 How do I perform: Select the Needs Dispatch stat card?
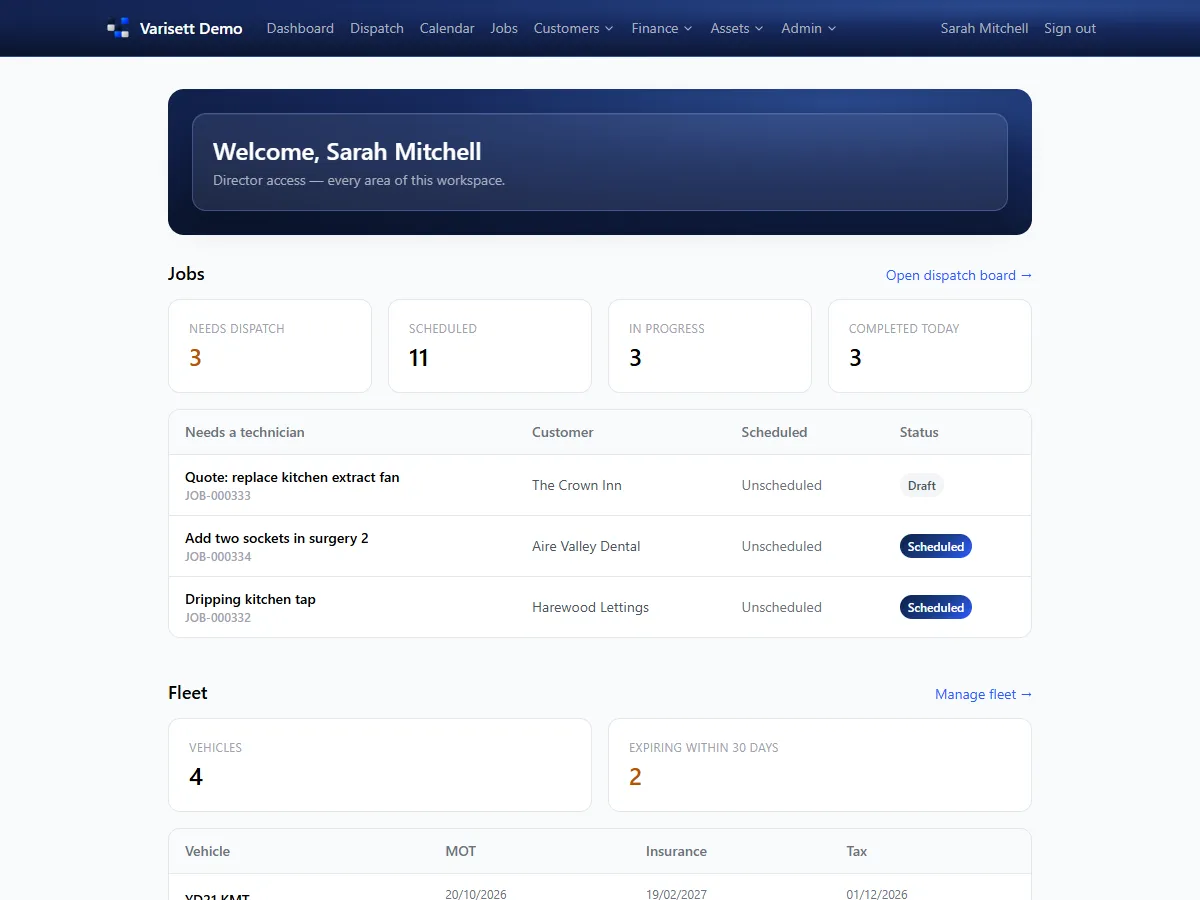click(270, 346)
